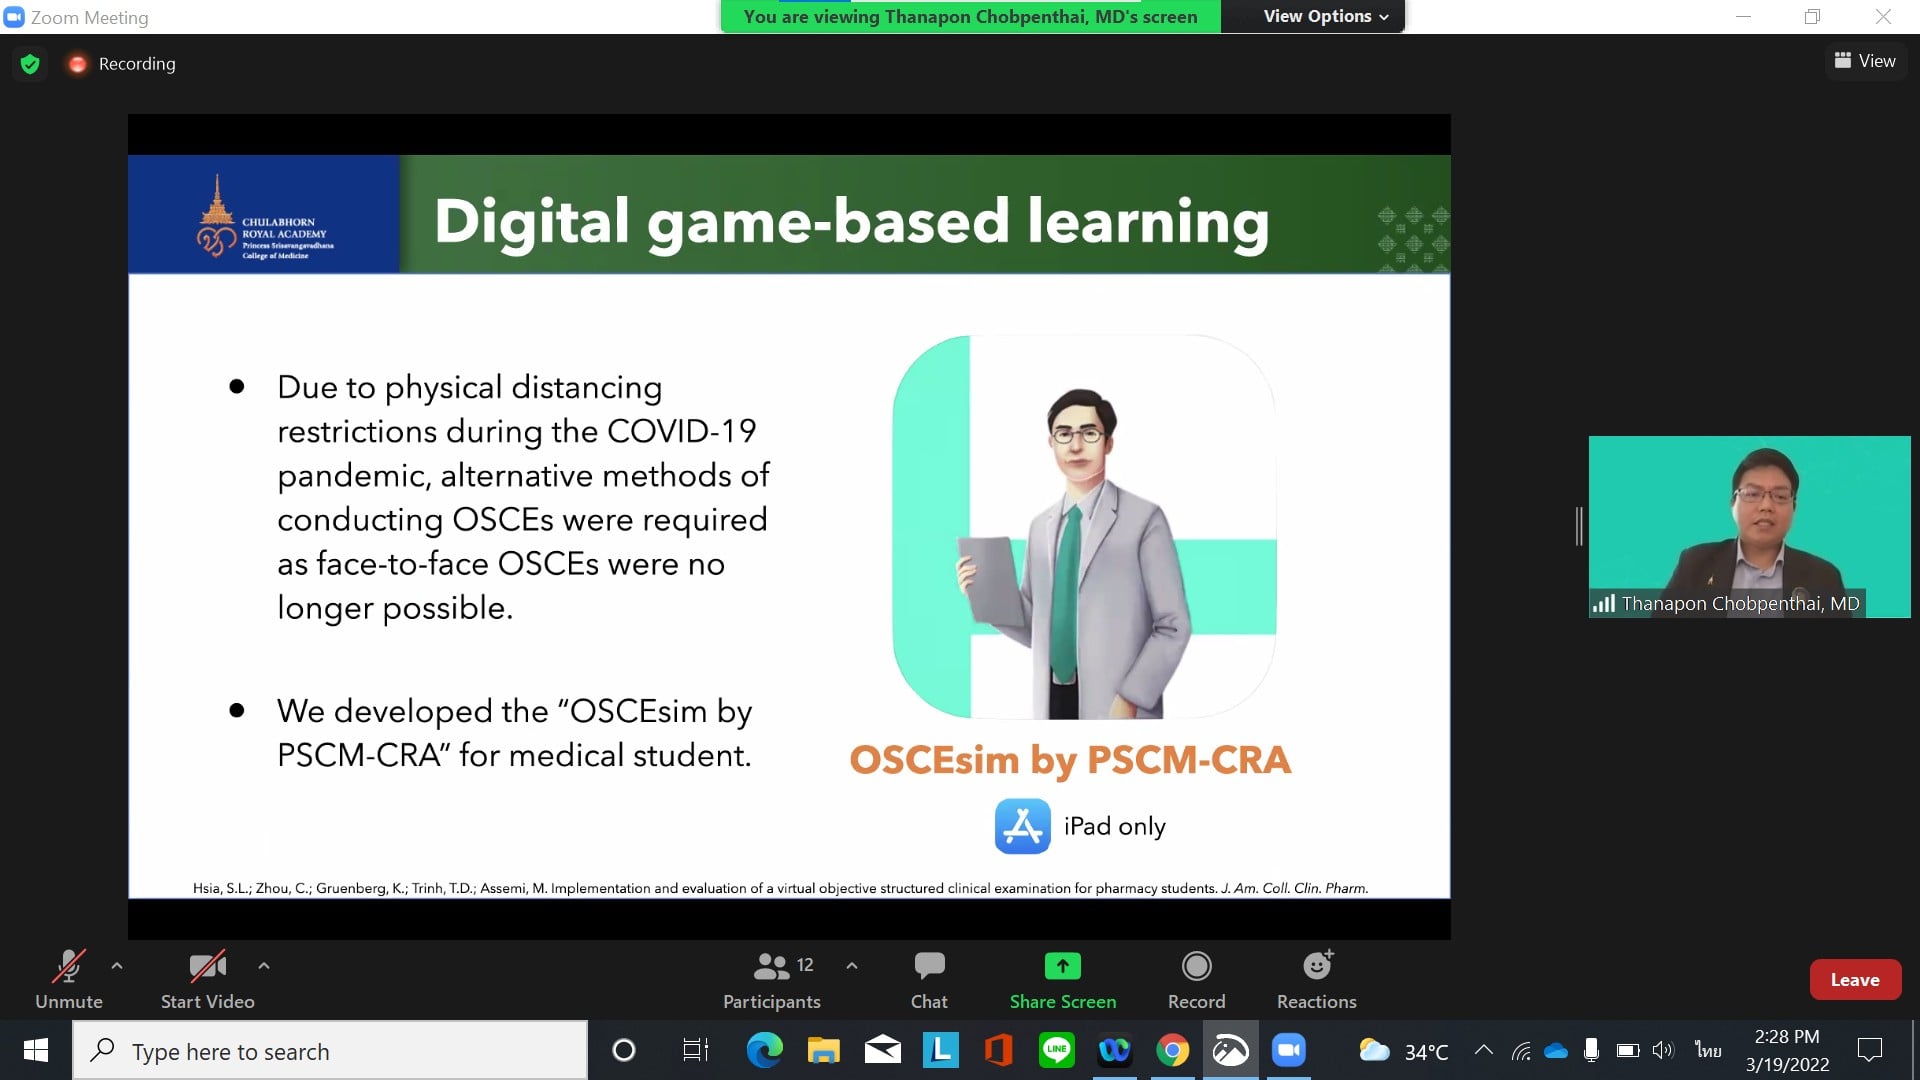Click the shared slide content area
Image resolution: width=1920 pixels, height=1080 pixels.
(789, 526)
